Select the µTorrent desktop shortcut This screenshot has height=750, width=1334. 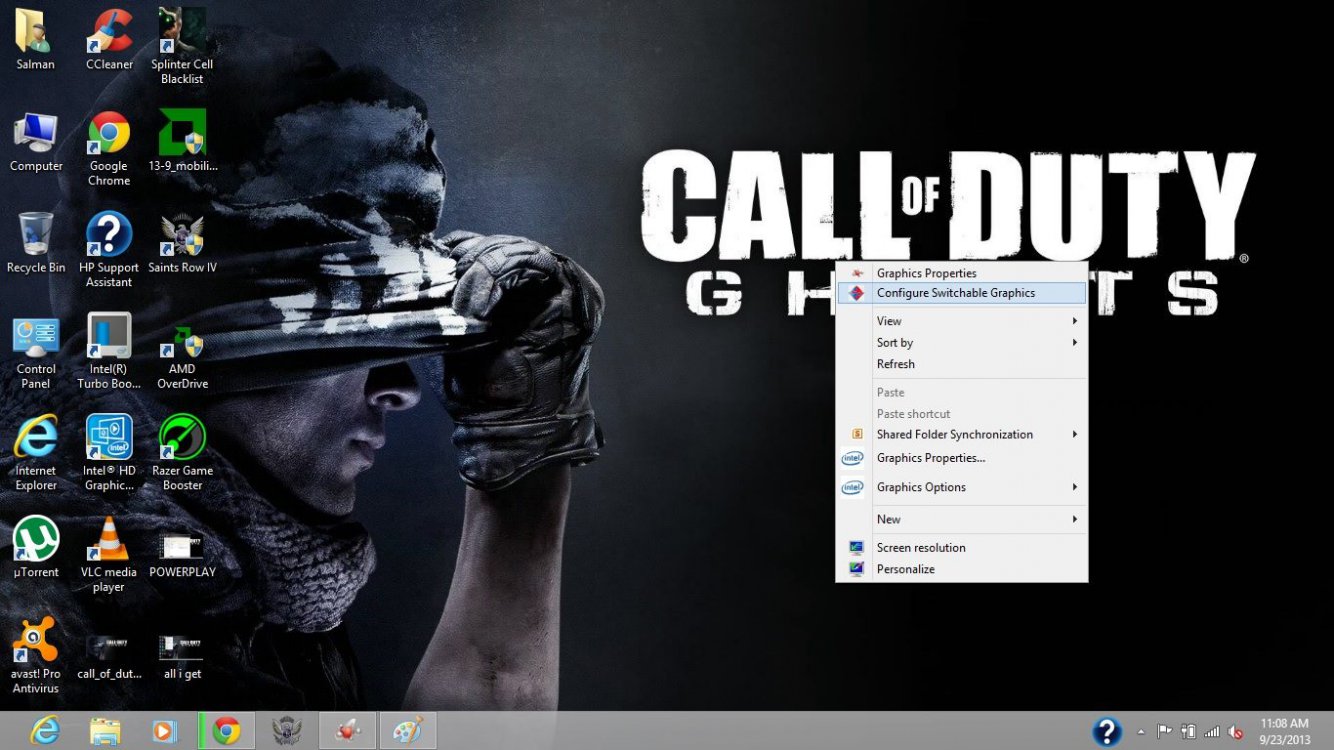point(36,547)
